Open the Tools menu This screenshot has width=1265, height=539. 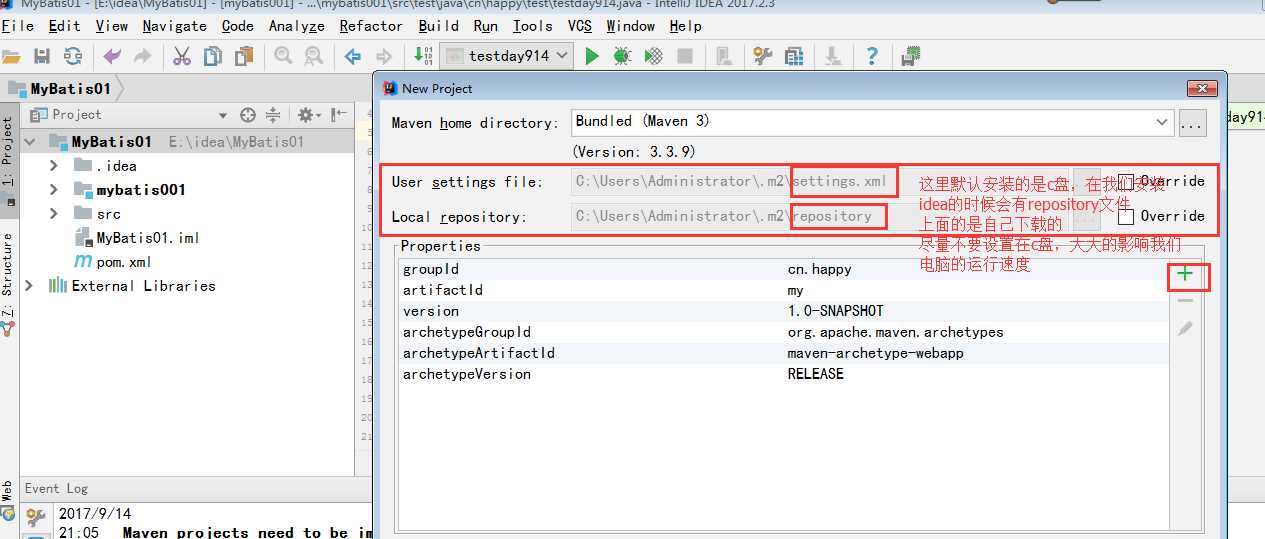tap(532, 26)
